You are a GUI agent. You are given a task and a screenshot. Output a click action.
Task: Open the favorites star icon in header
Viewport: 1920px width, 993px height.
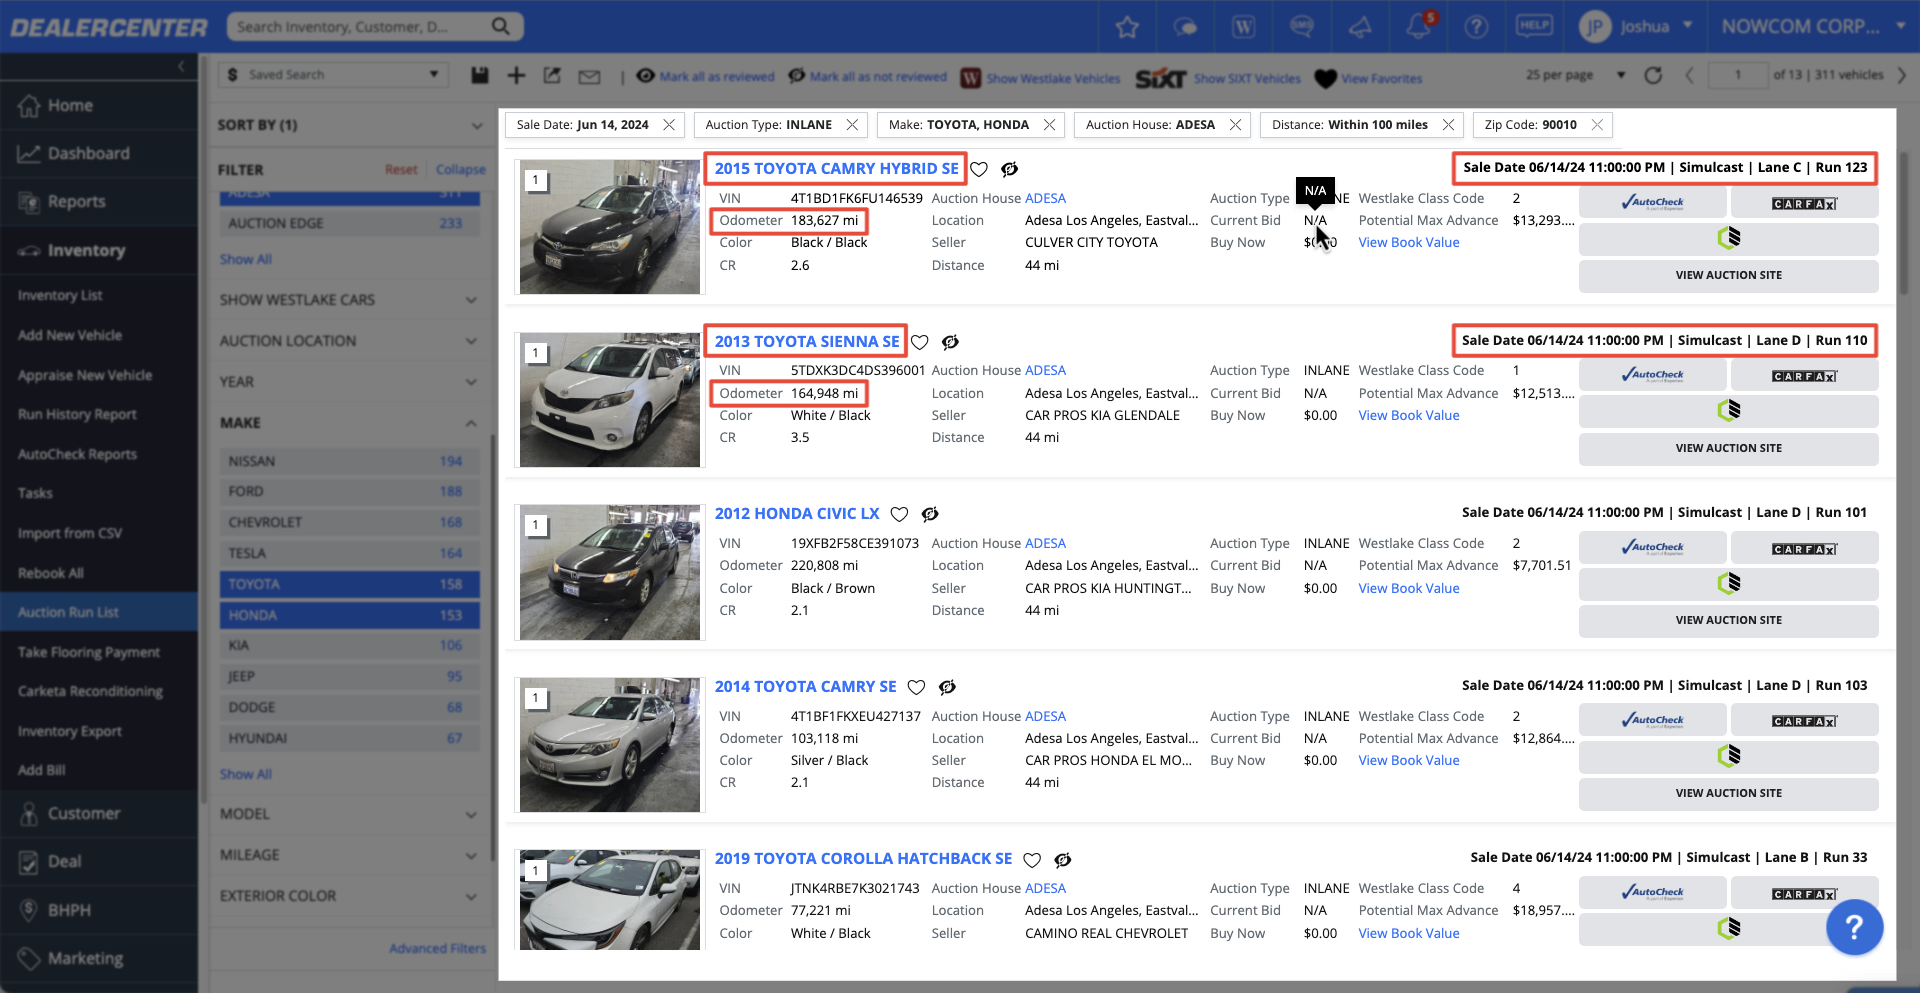(x=1127, y=27)
